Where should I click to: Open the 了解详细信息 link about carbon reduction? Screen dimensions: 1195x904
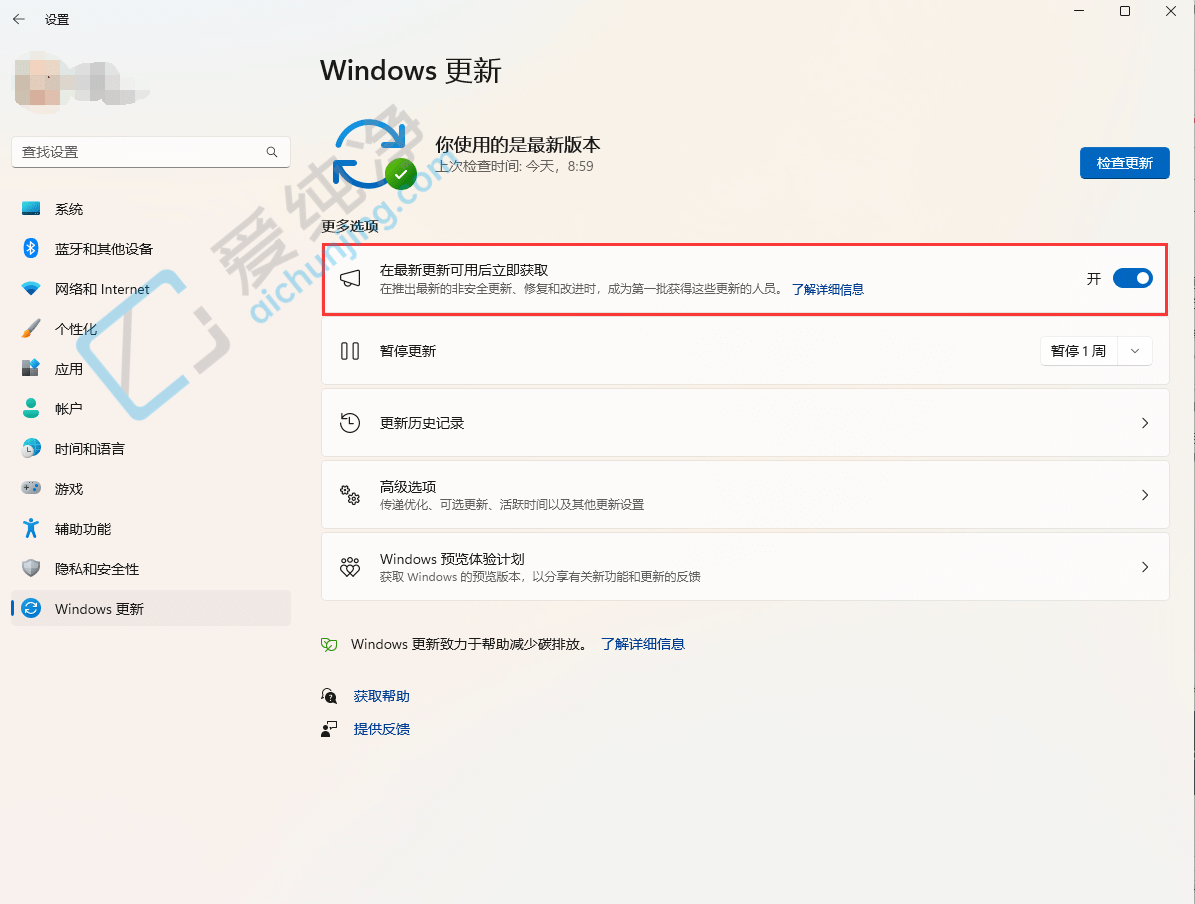643,644
